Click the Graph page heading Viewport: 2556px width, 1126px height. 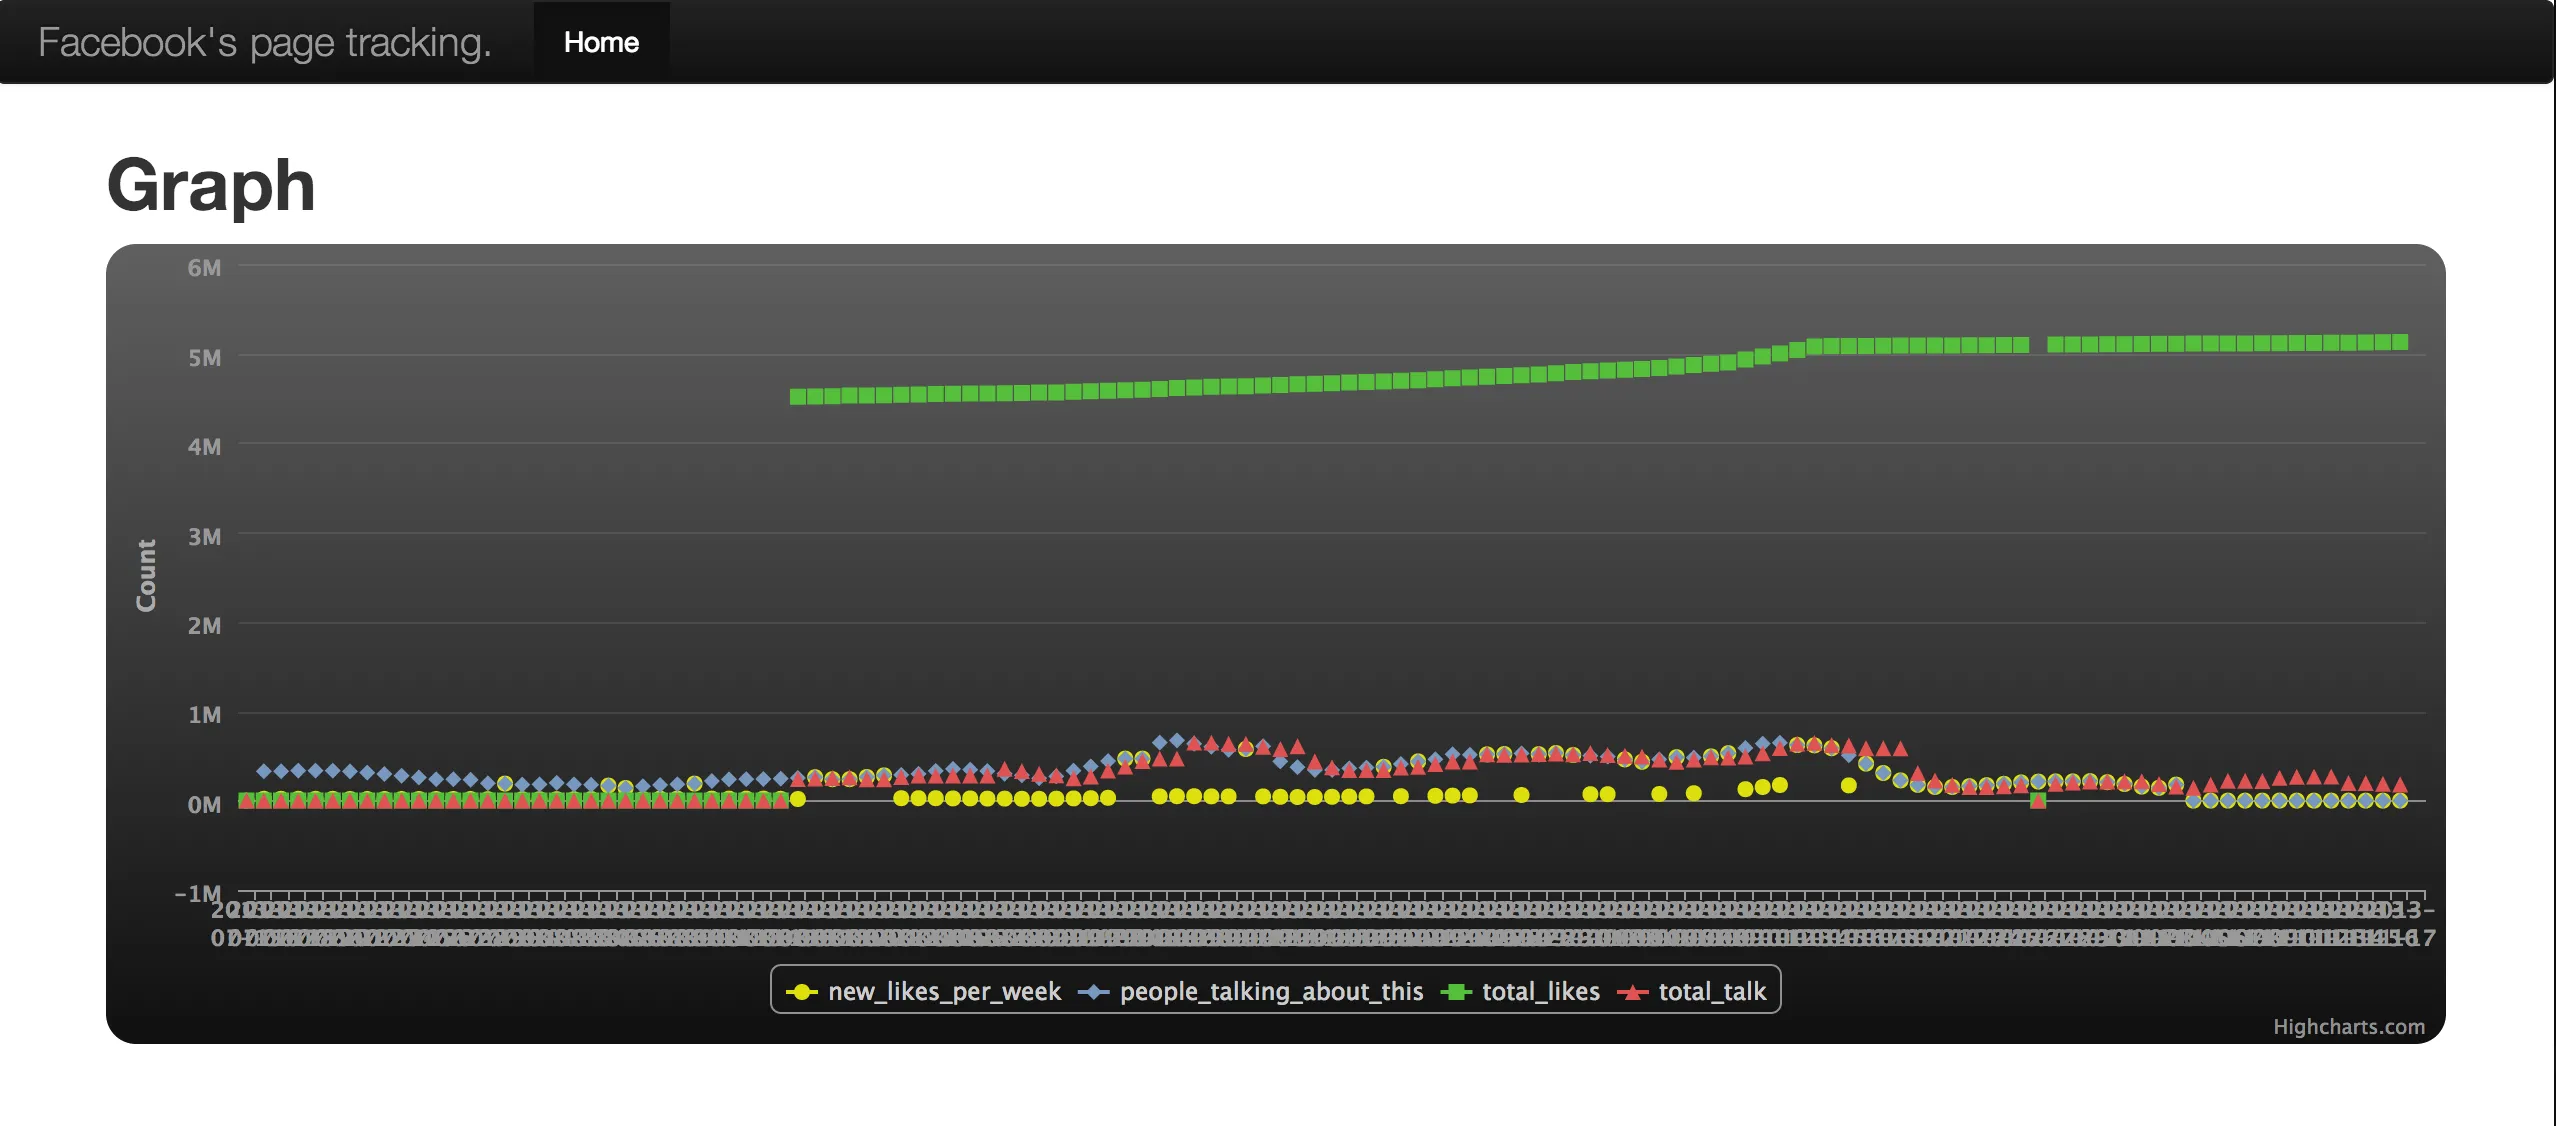[211, 186]
